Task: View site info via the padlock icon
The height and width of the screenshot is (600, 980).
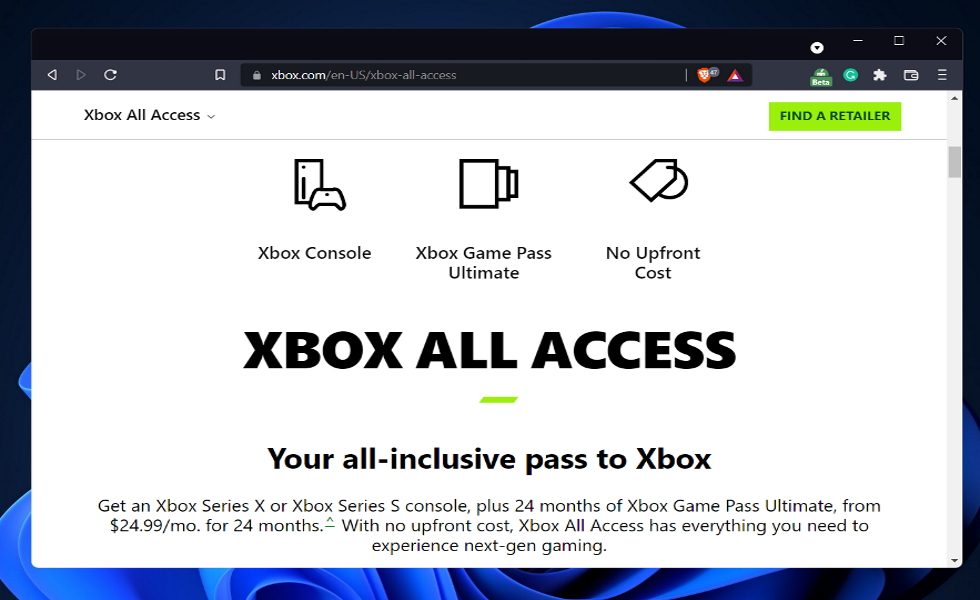Action: [256, 76]
